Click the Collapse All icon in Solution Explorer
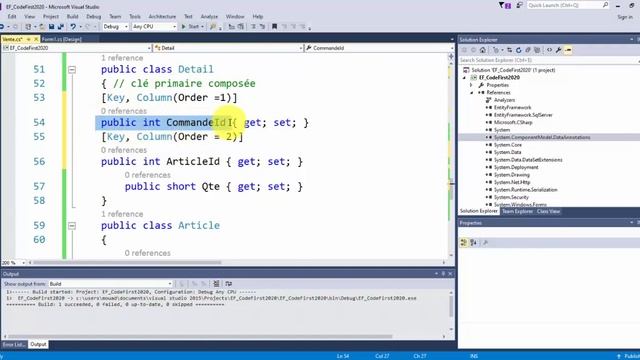 pos(528,50)
